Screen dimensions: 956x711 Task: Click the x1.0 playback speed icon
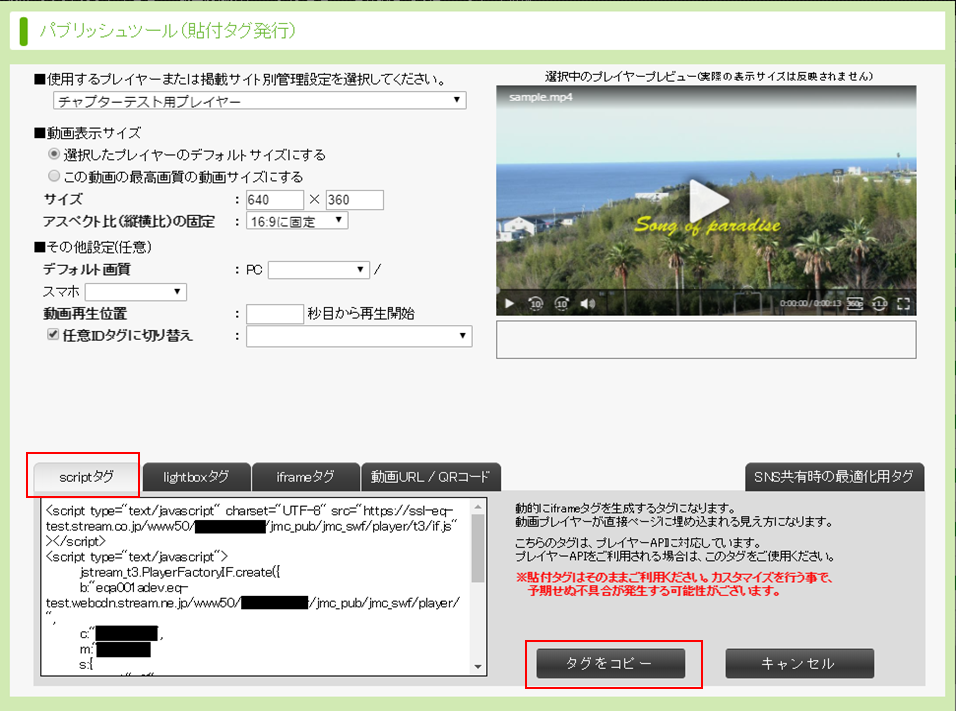879,304
